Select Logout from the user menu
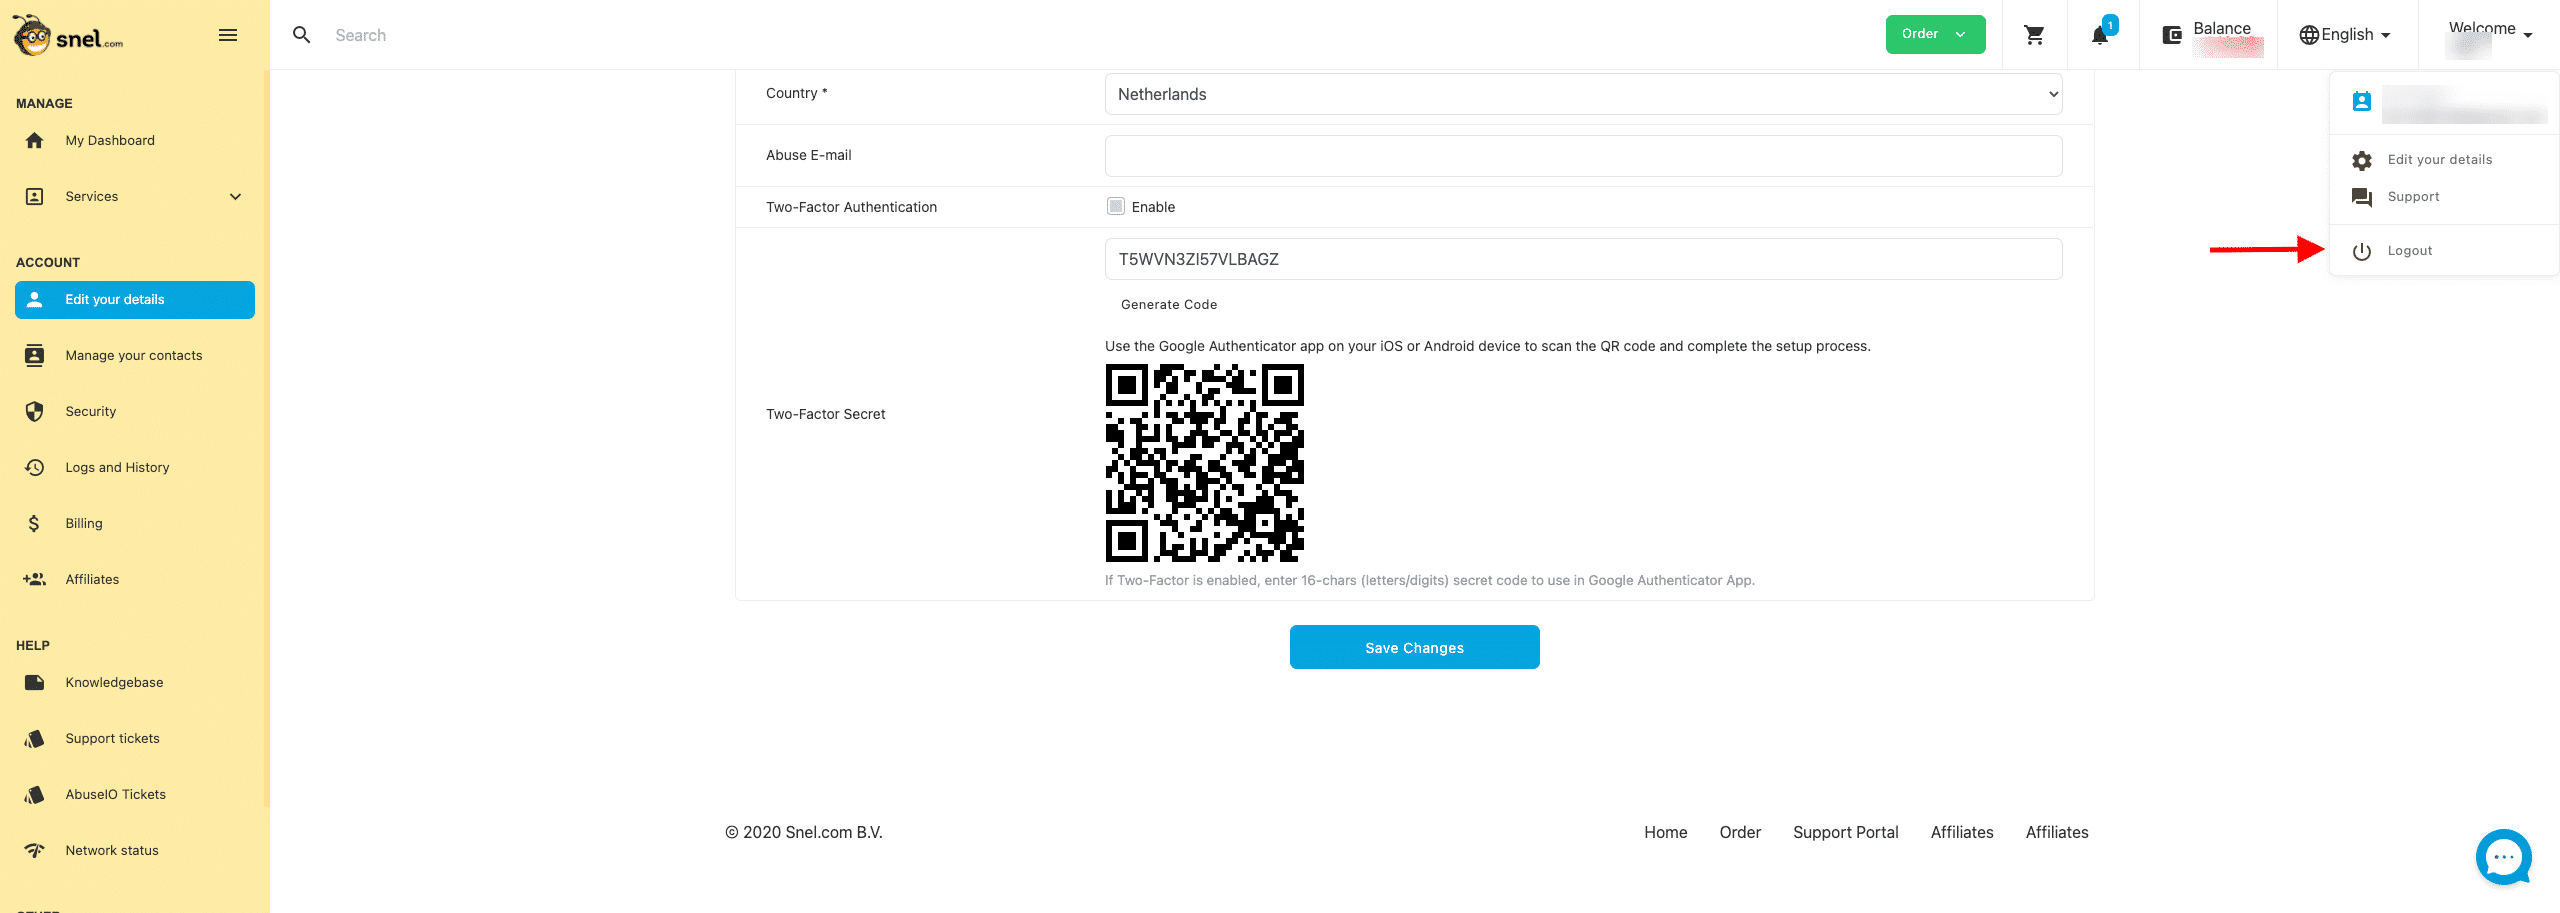The height and width of the screenshot is (913, 2560). pyautogui.click(x=2409, y=251)
